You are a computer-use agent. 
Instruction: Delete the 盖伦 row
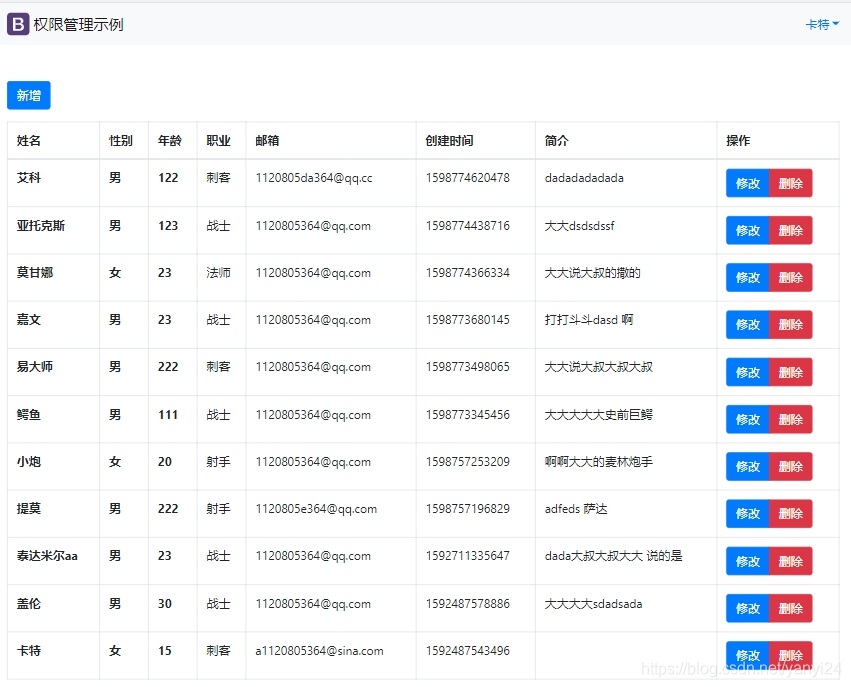click(791, 608)
